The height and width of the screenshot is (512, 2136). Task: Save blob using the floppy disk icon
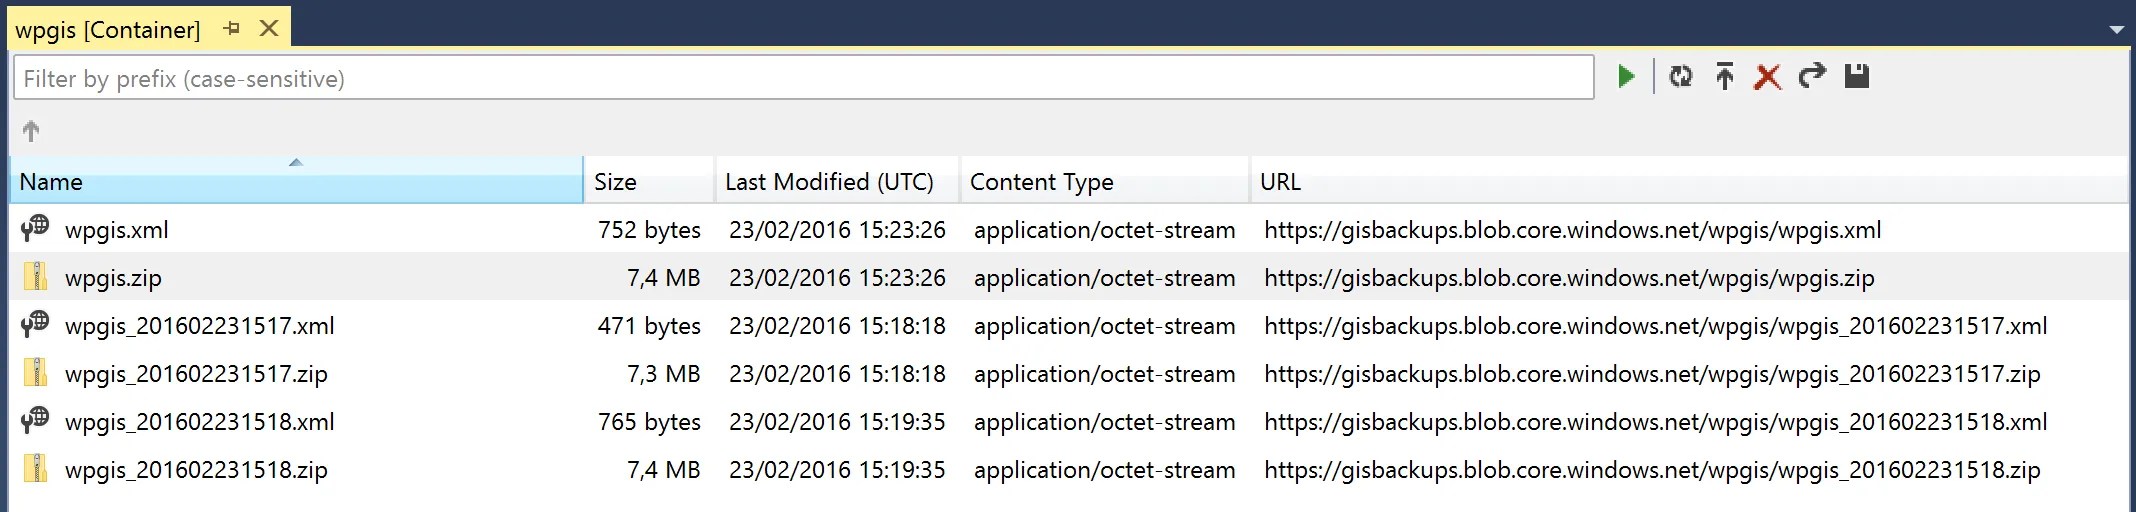(1857, 76)
